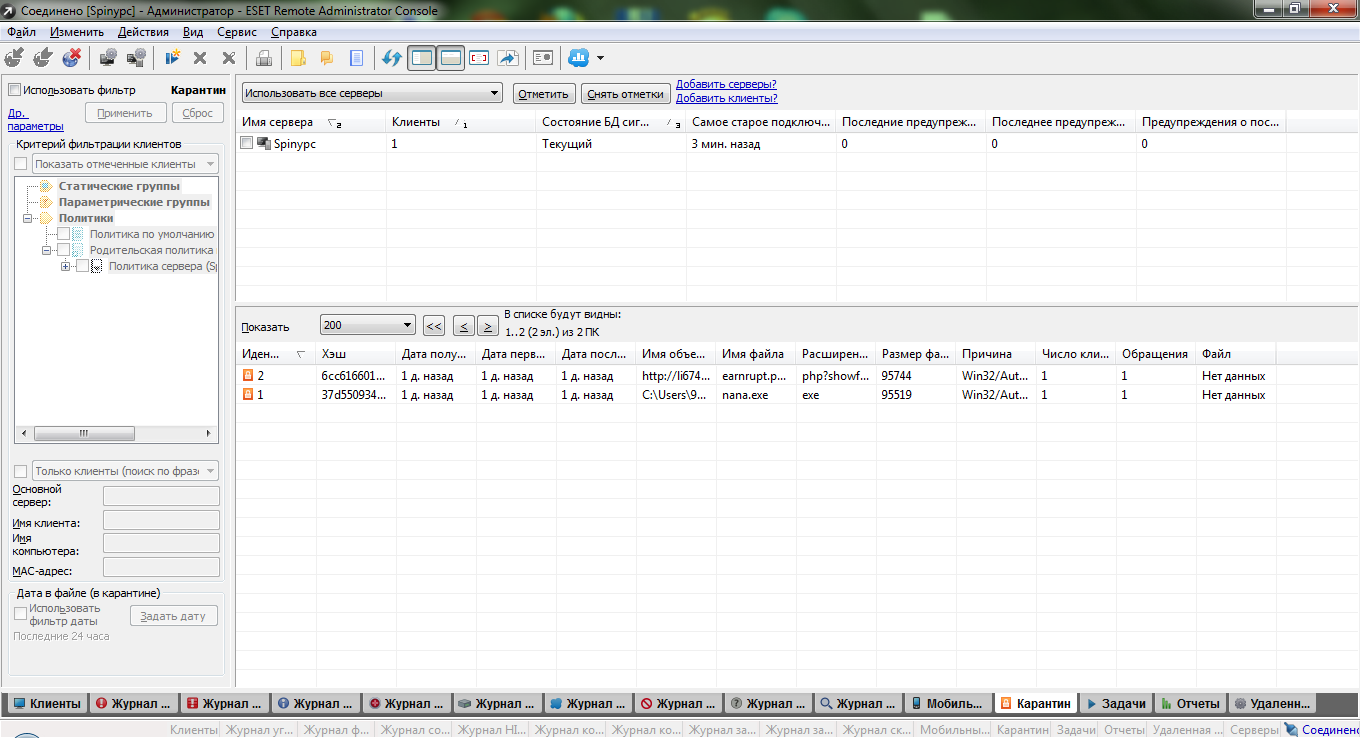Click the orange quarantine icon of item 2

click(248, 376)
